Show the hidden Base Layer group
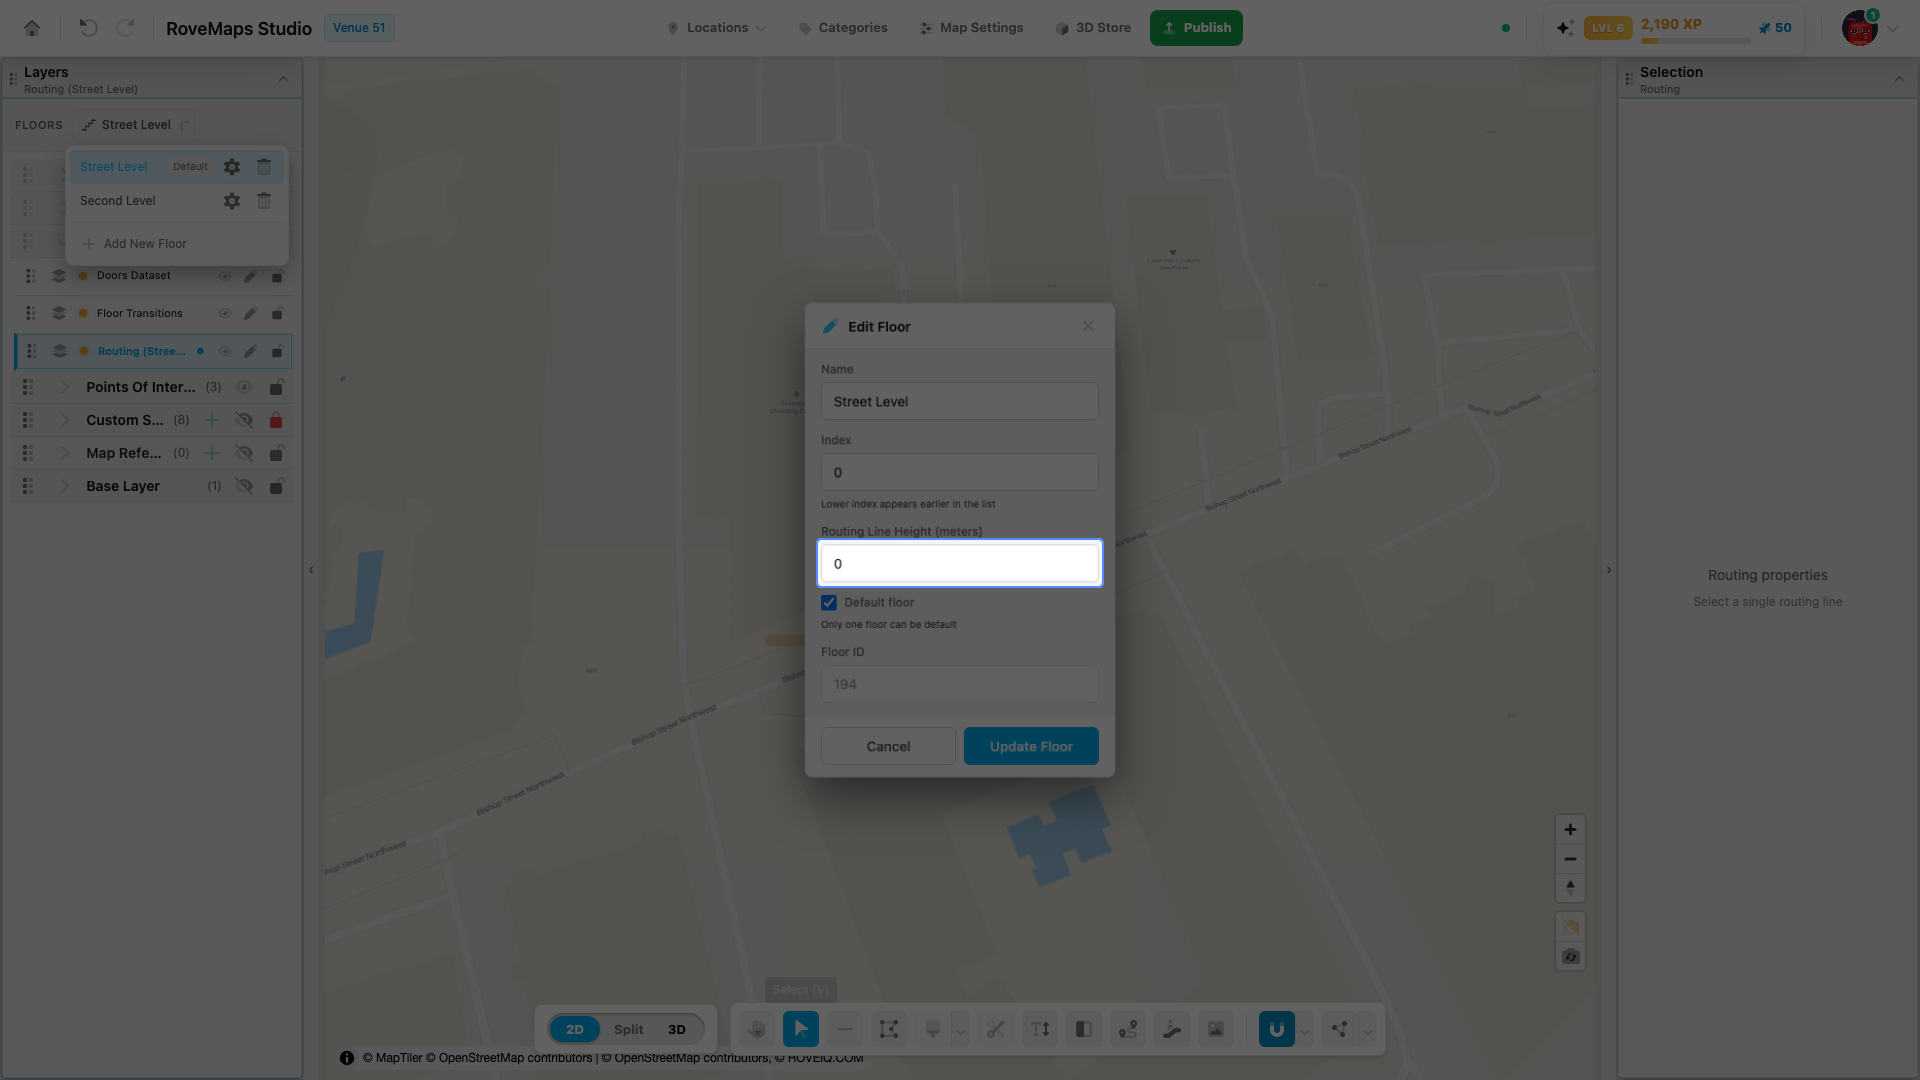Screen dimensions: 1920x1080 [x=244, y=486]
